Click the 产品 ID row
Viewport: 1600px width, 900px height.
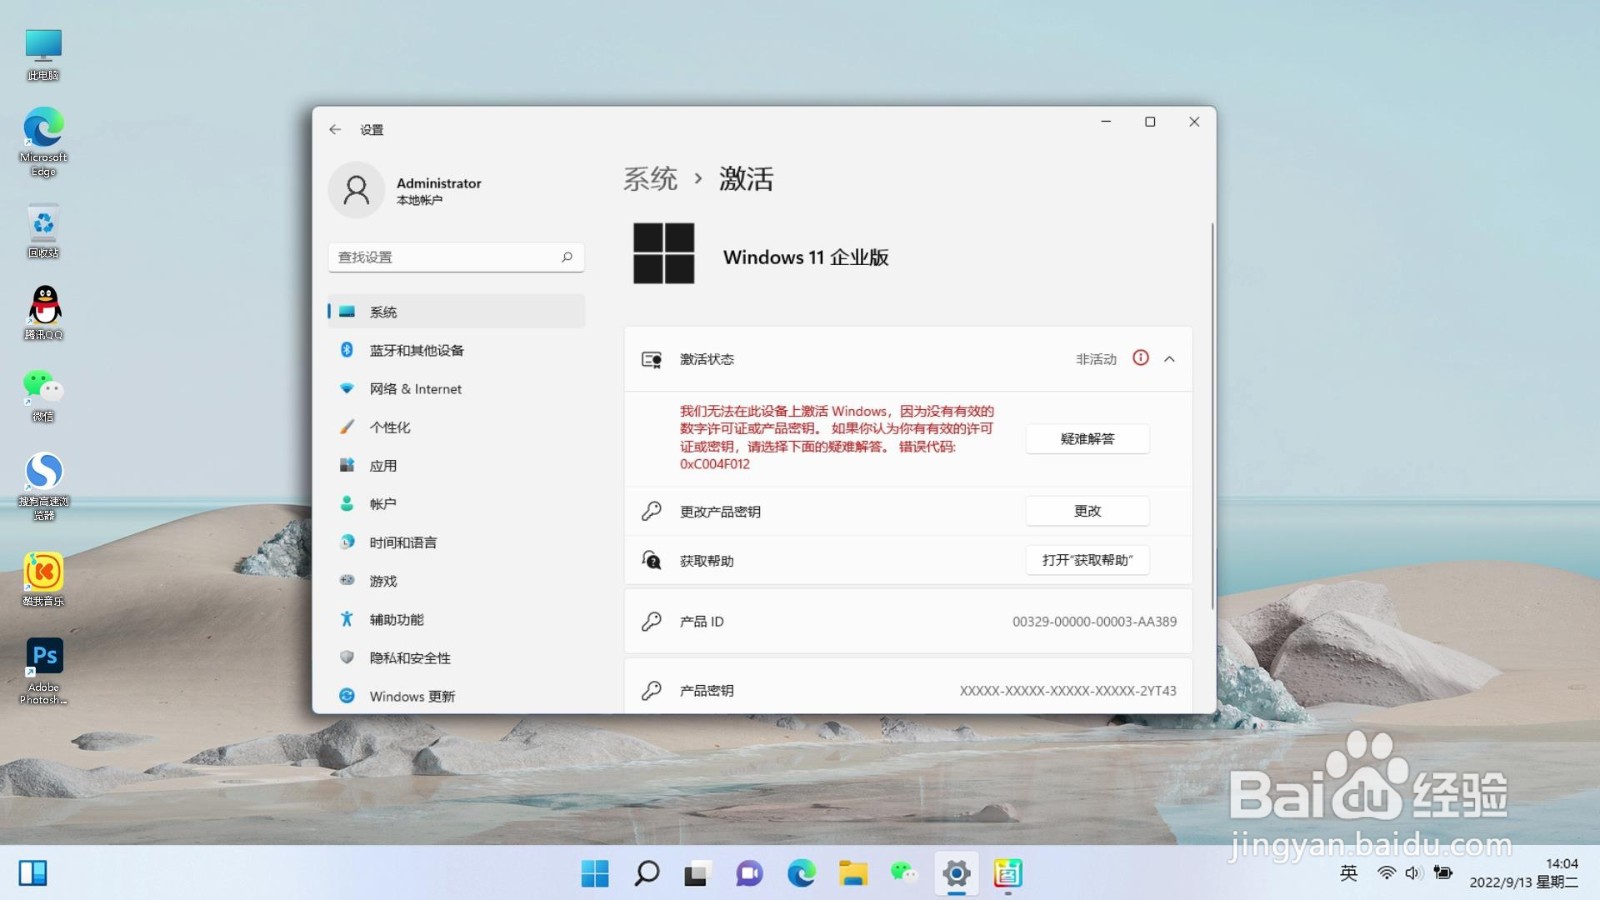click(x=908, y=621)
